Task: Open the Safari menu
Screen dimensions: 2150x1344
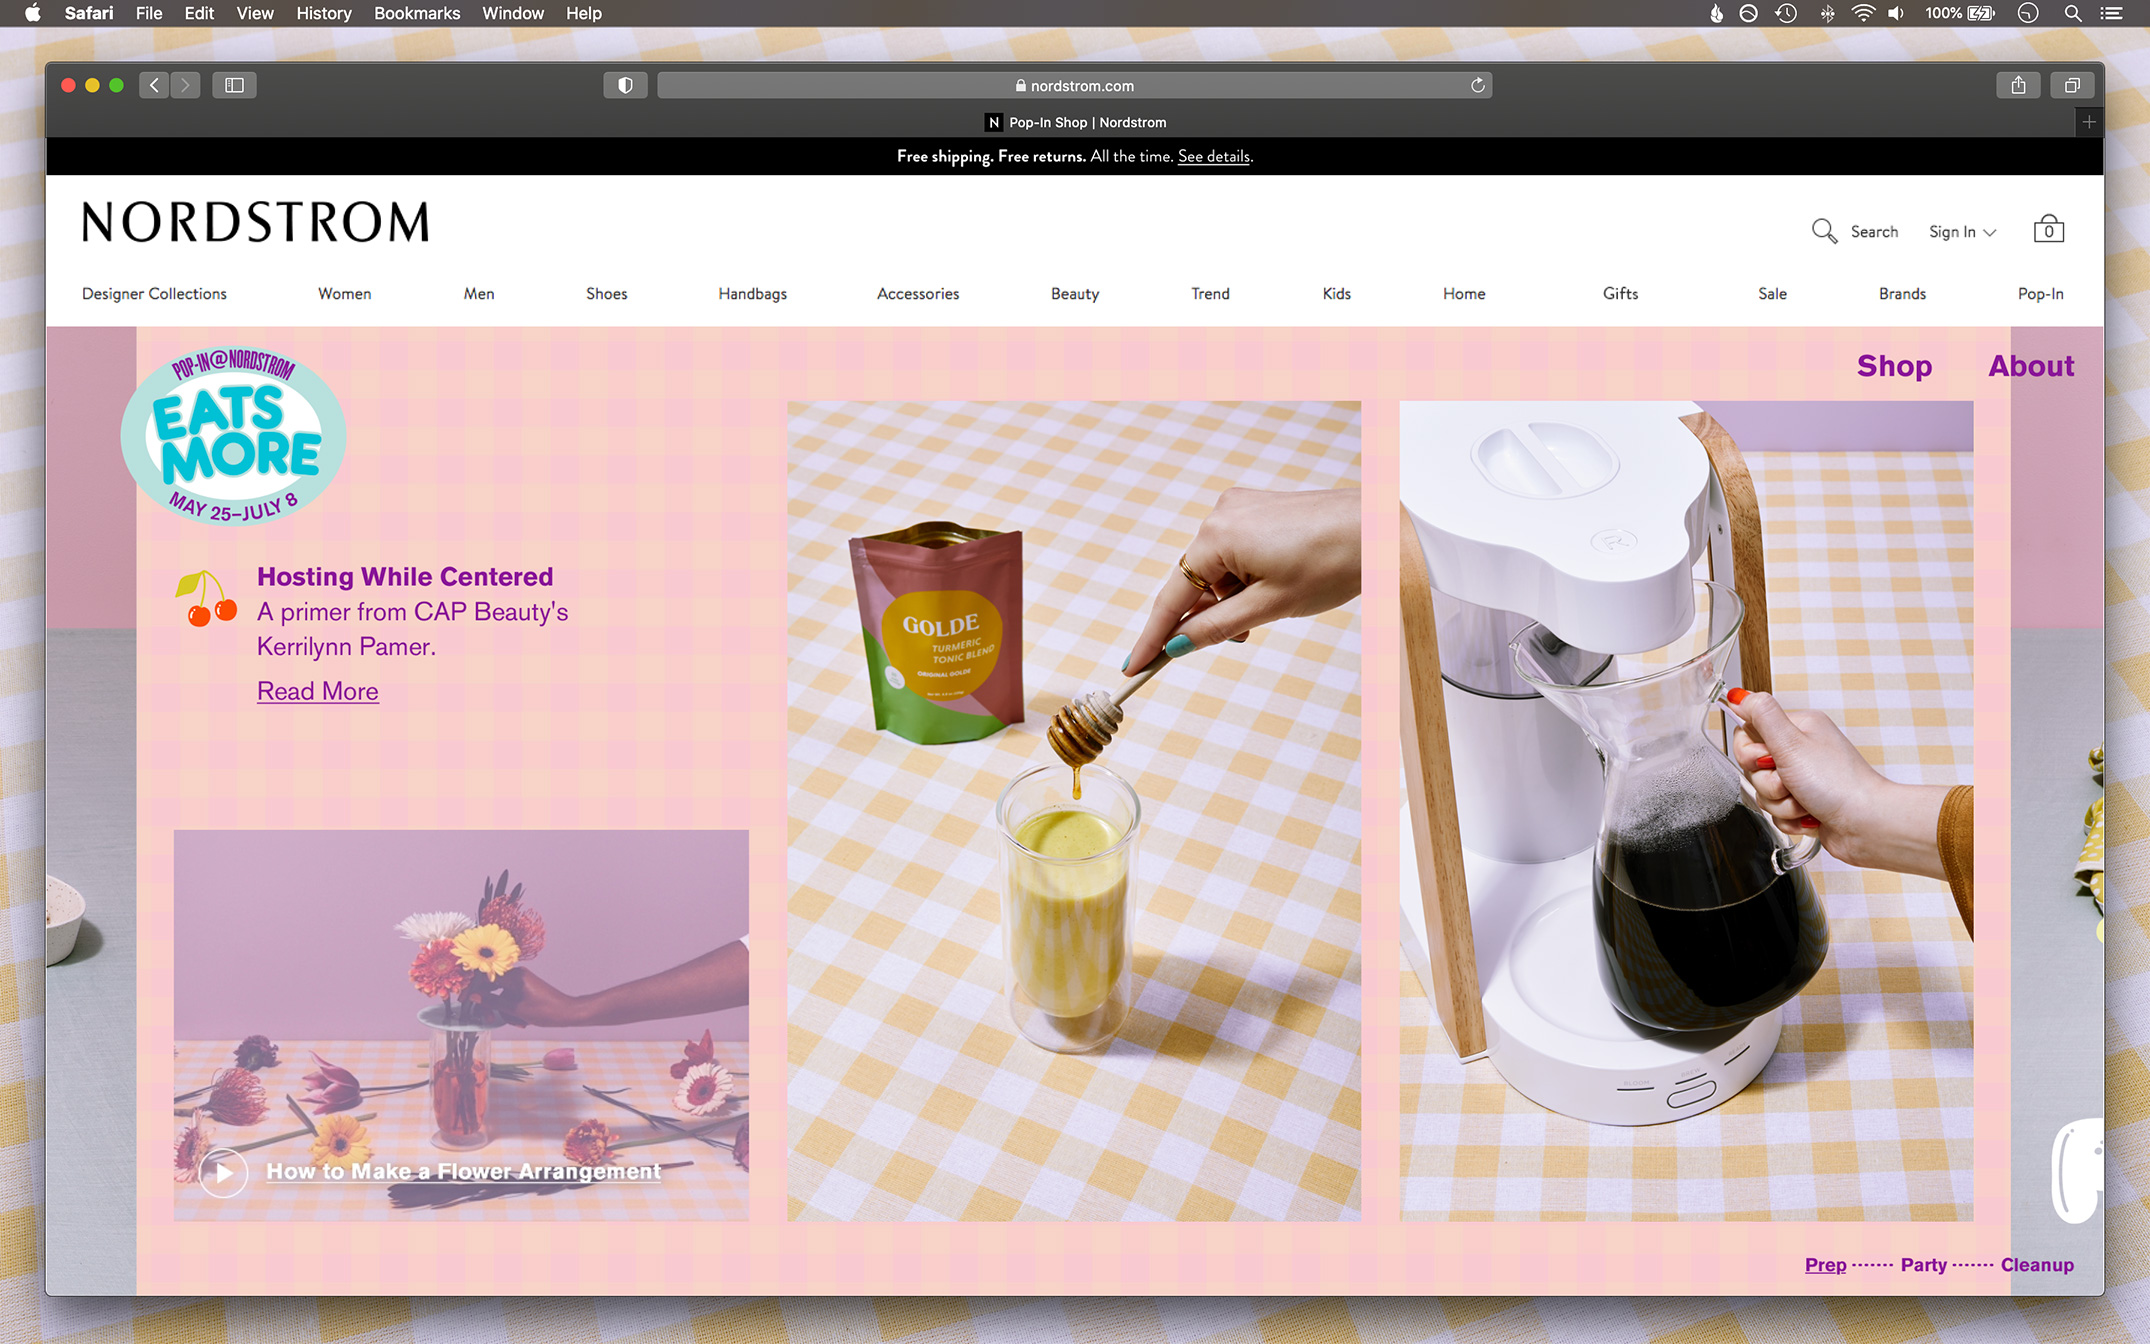Action: (x=89, y=13)
